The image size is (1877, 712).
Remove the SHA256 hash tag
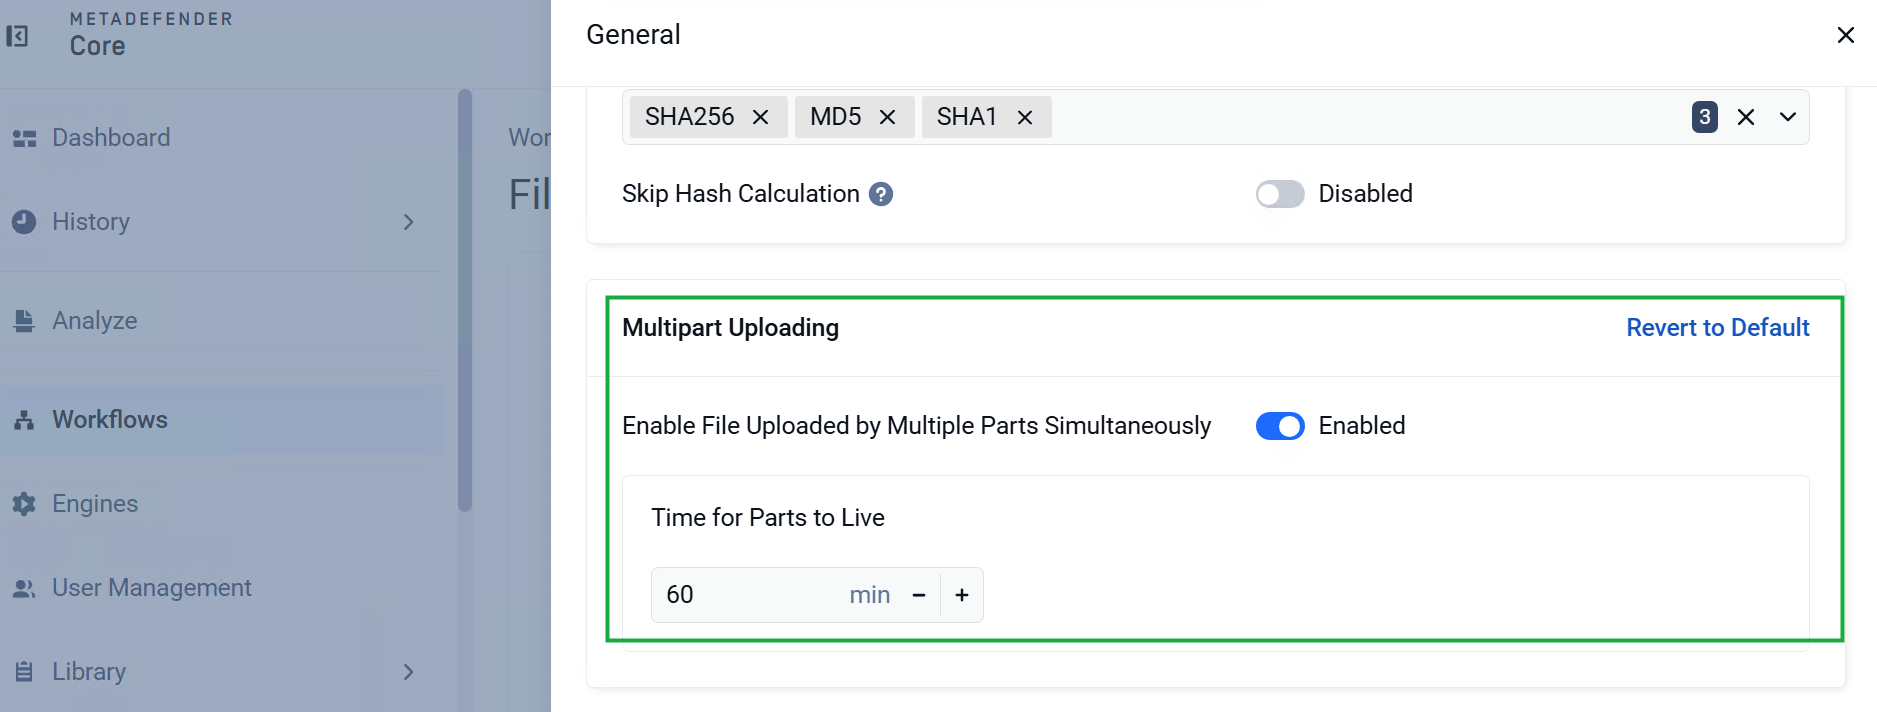pyautogui.click(x=760, y=117)
